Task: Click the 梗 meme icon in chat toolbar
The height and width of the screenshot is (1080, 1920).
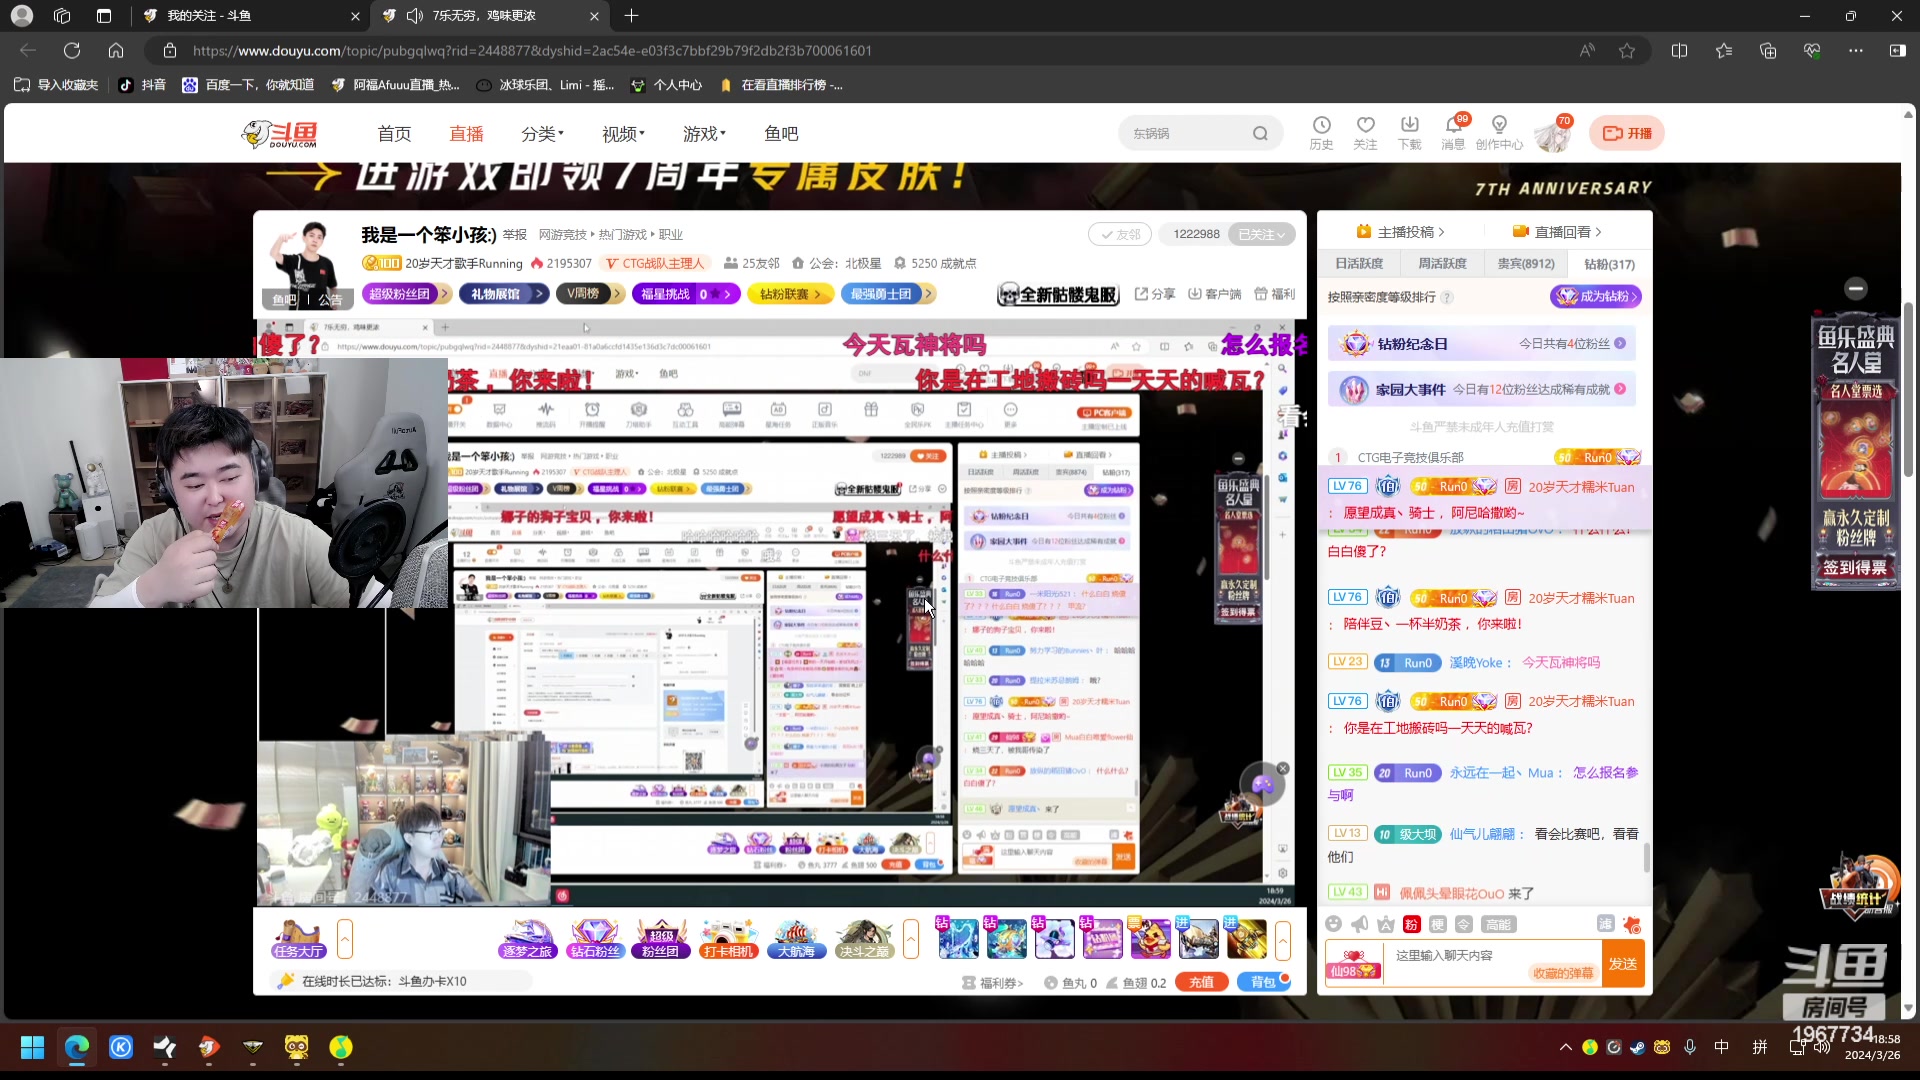Action: click(x=1437, y=924)
